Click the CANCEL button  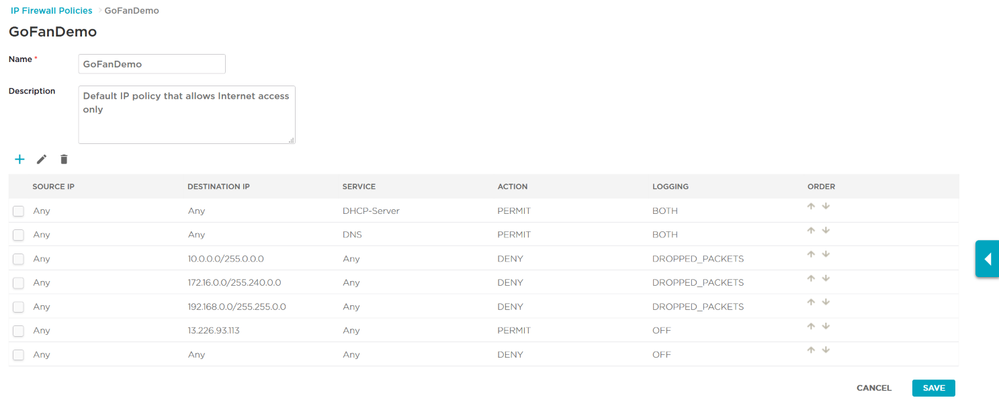[874, 388]
